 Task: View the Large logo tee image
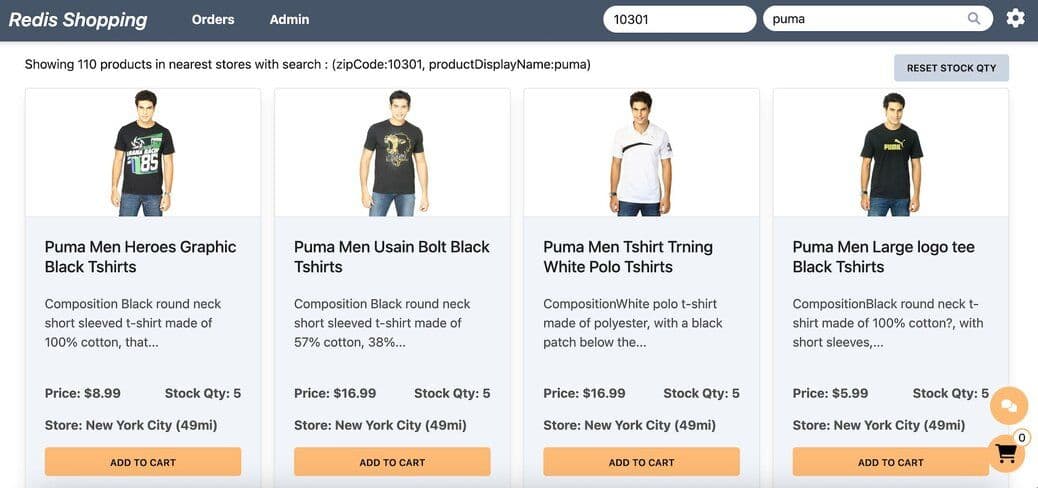[890, 153]
